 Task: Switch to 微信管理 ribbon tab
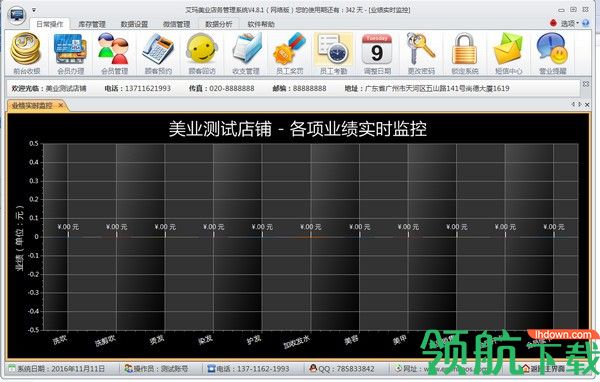pos(176,24)
